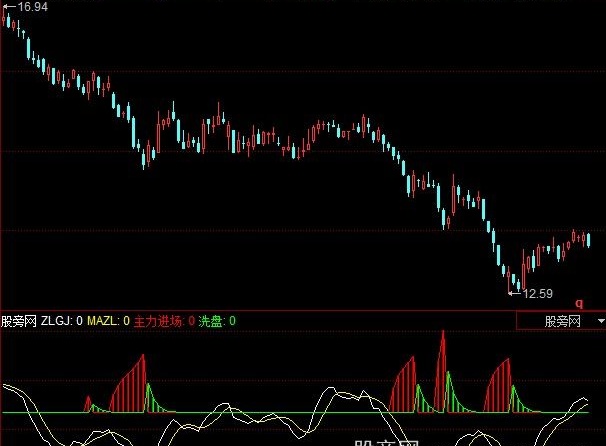Click the red q marker

tap(579, 303)
